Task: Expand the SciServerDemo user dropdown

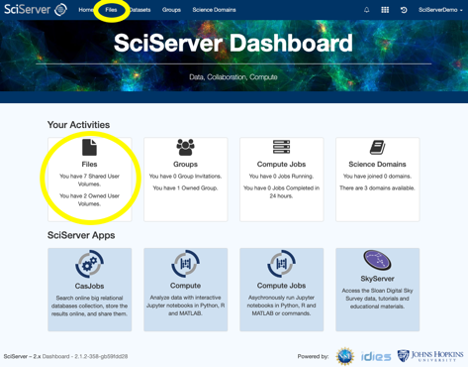Action: 440,10
